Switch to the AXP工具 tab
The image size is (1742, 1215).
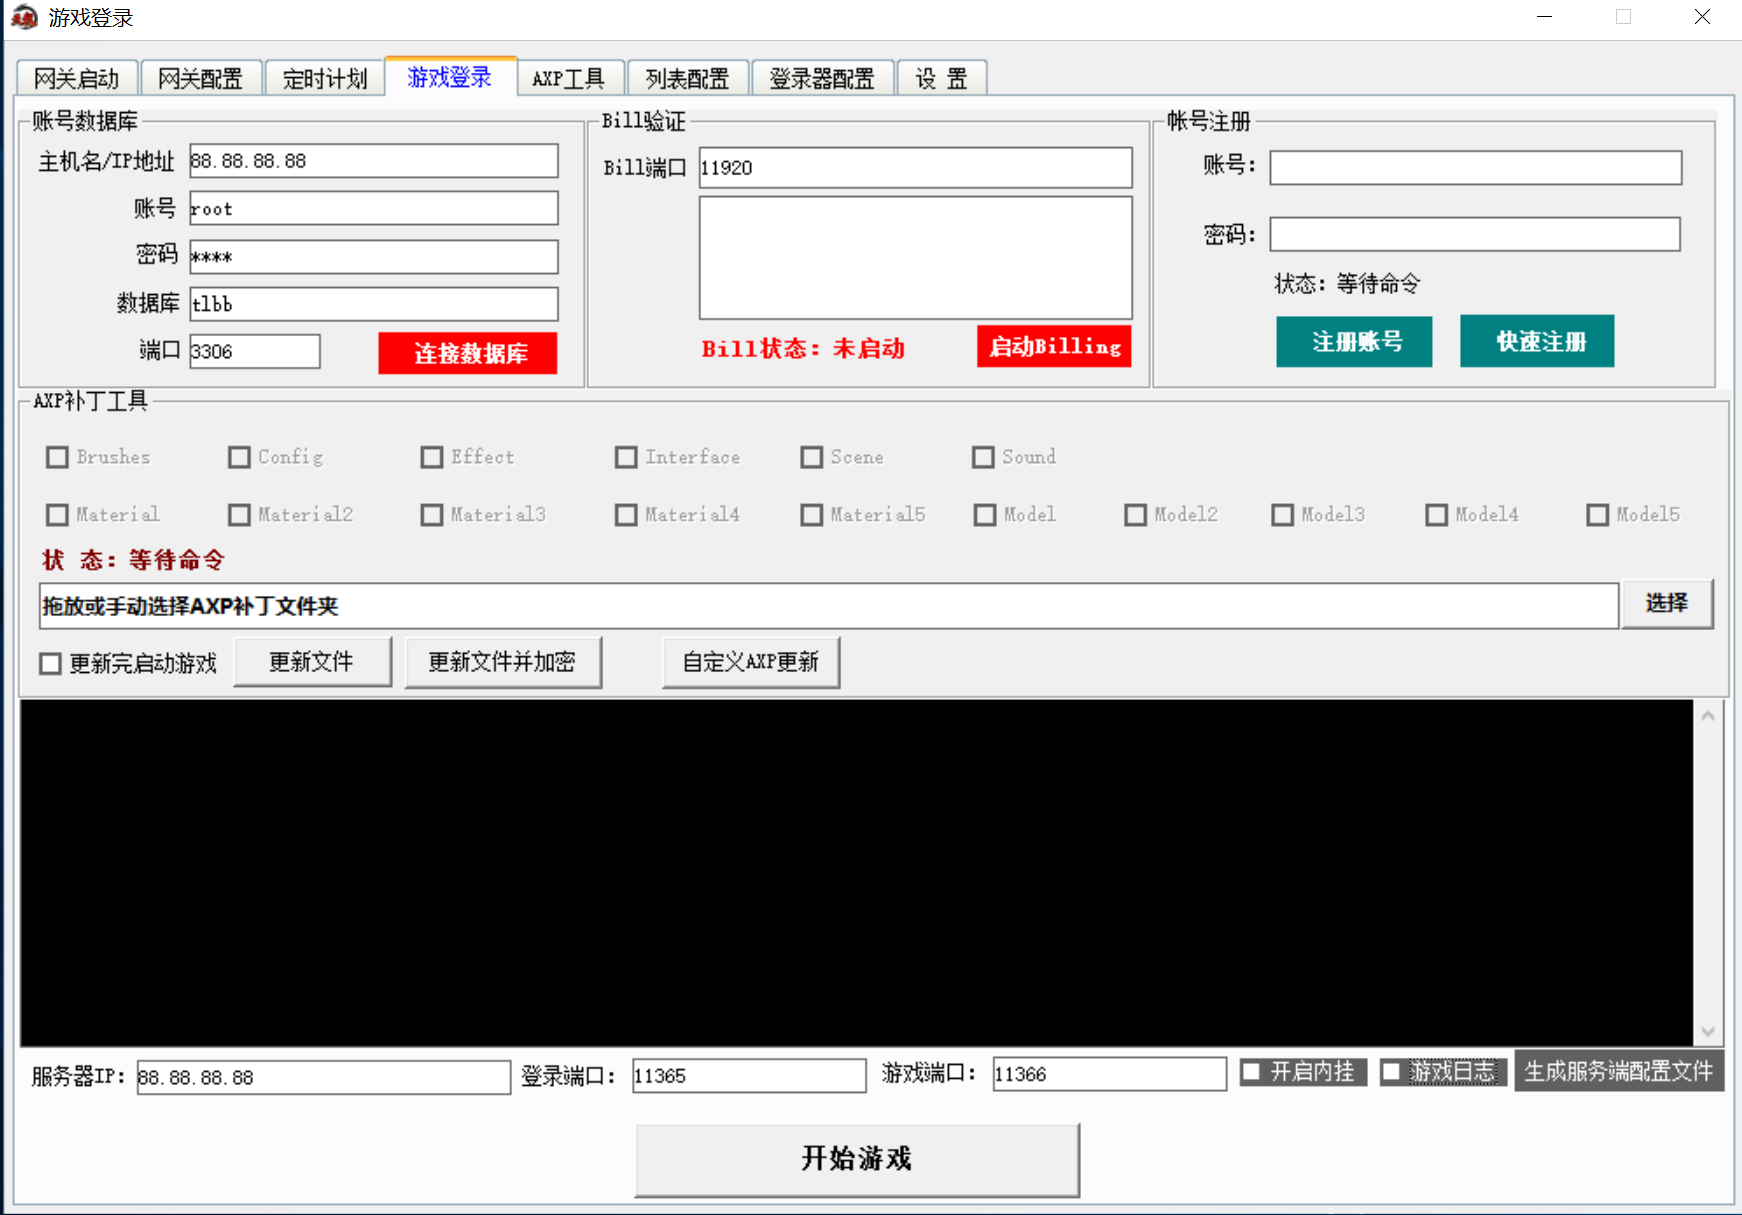569,78
